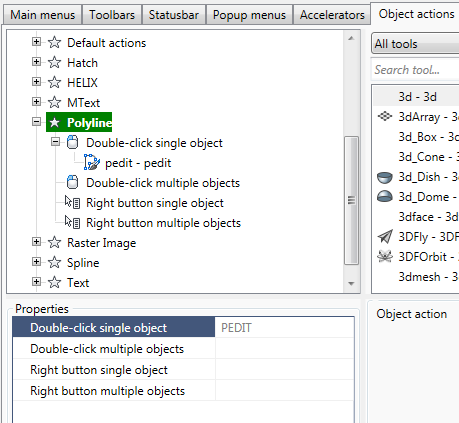Expand the Spline tree node
The image size is (459, 423).
[x=36, y=262]
